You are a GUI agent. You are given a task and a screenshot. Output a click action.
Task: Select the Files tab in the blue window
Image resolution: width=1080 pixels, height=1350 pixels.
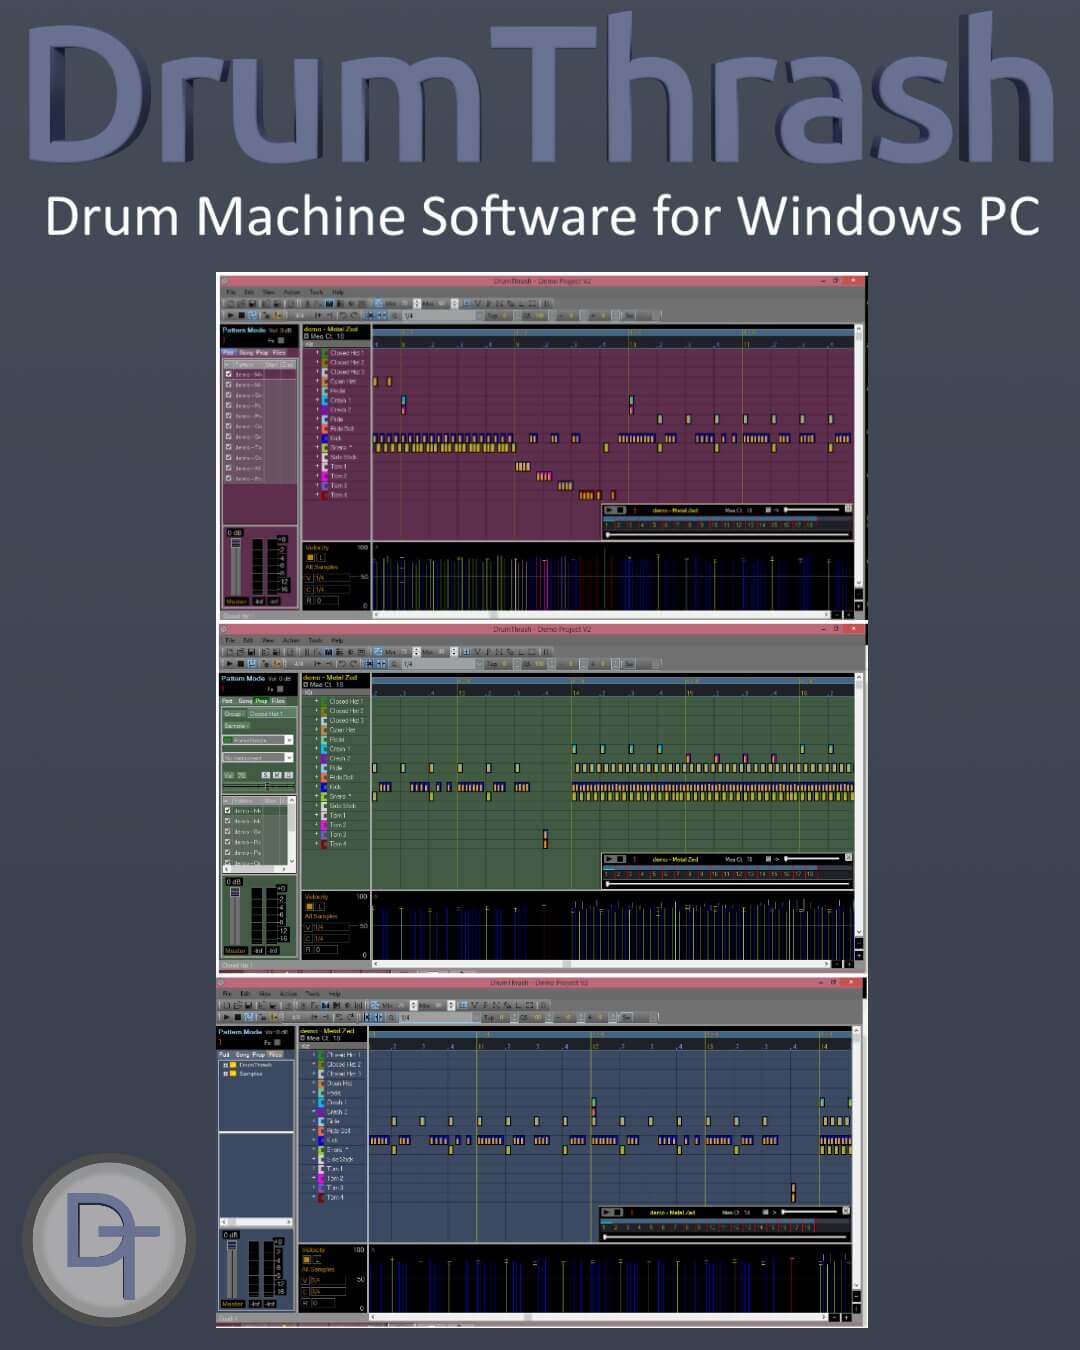[x=275, y=1054]
